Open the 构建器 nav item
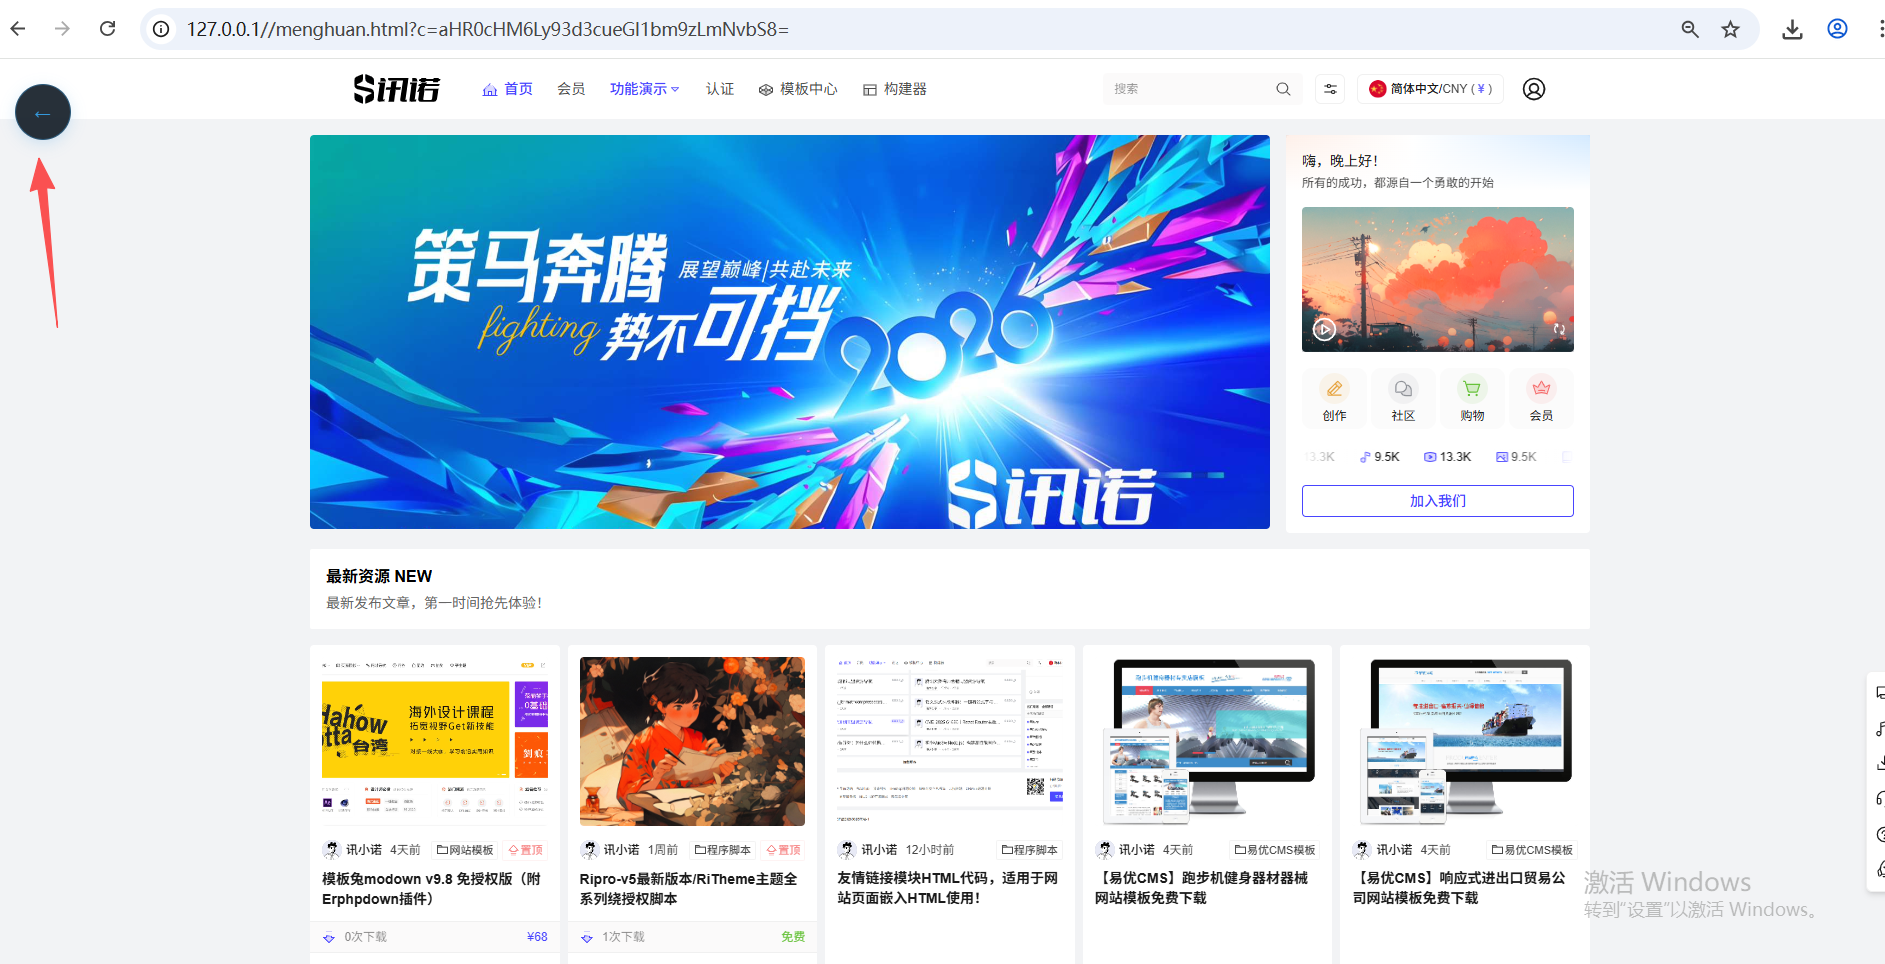Viewport: 1885px width, 964px height. (x=894, y=89)
